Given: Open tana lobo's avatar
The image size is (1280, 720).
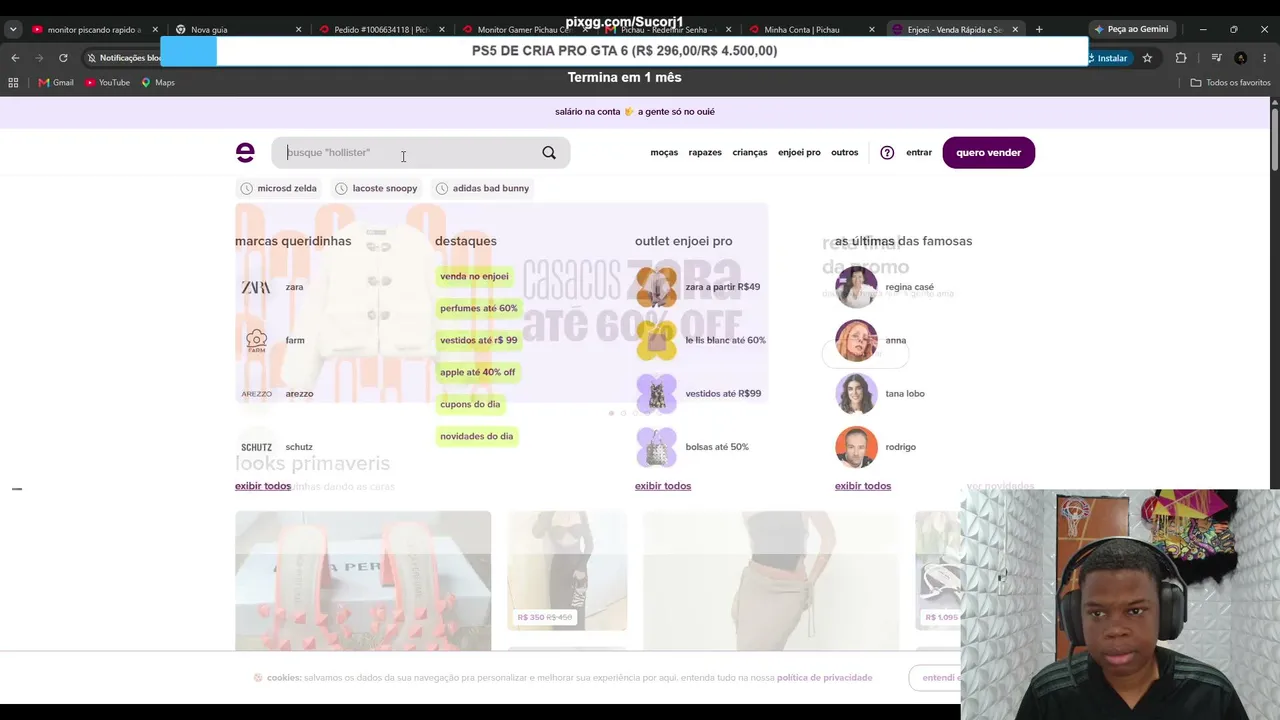Looking at the screenshot, I should pyautogui.click(x=856, y=394).
